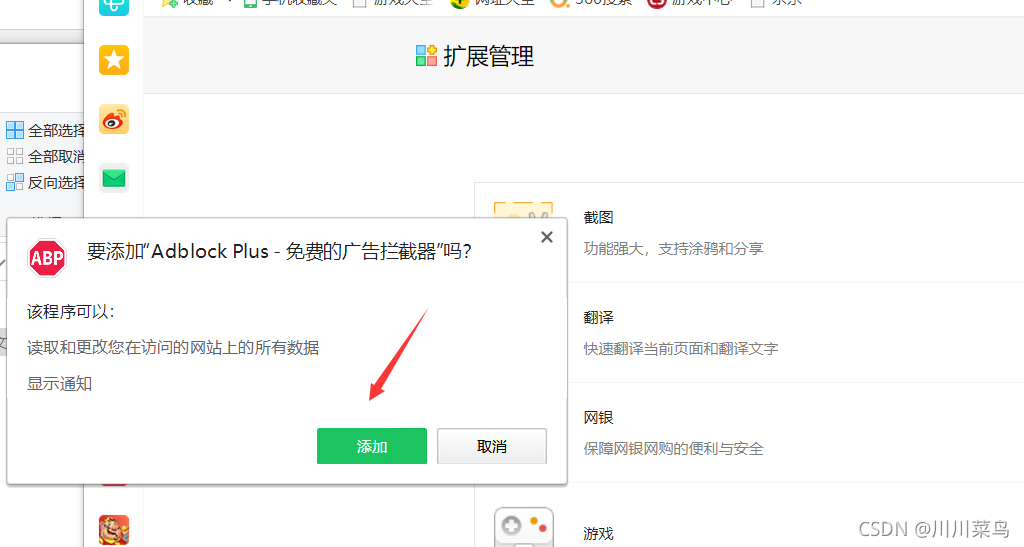Click the teal icon atop sidebar

(114, 7)
